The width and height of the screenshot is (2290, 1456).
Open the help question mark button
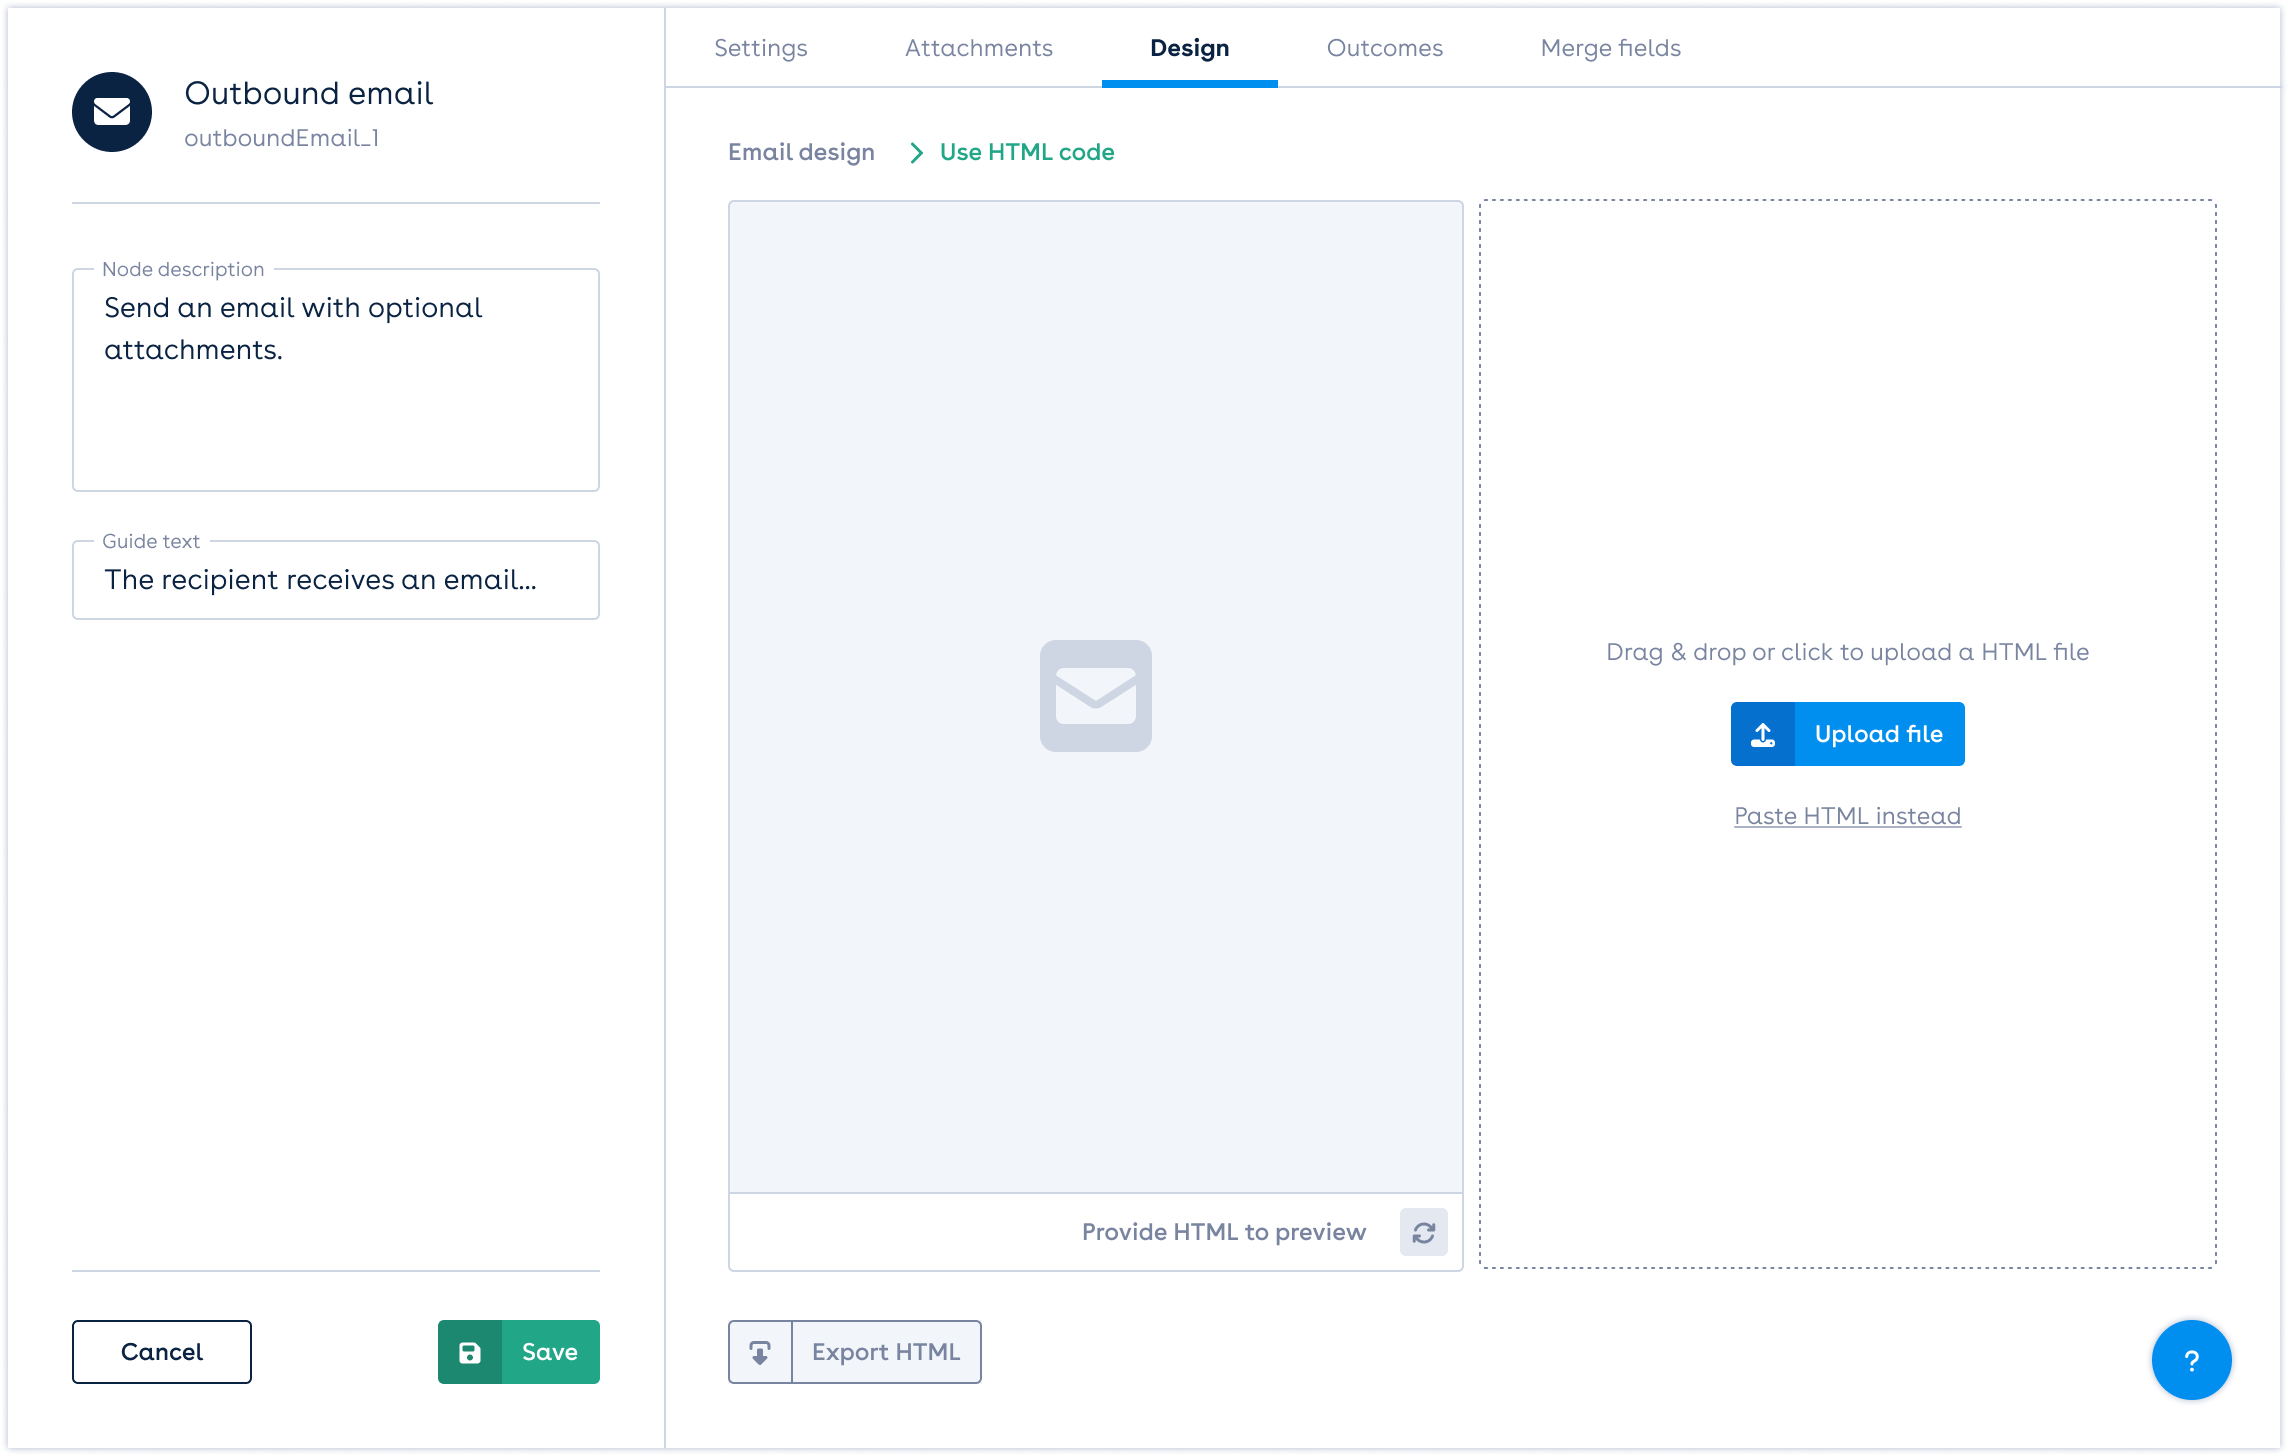coord(2191,1360)
